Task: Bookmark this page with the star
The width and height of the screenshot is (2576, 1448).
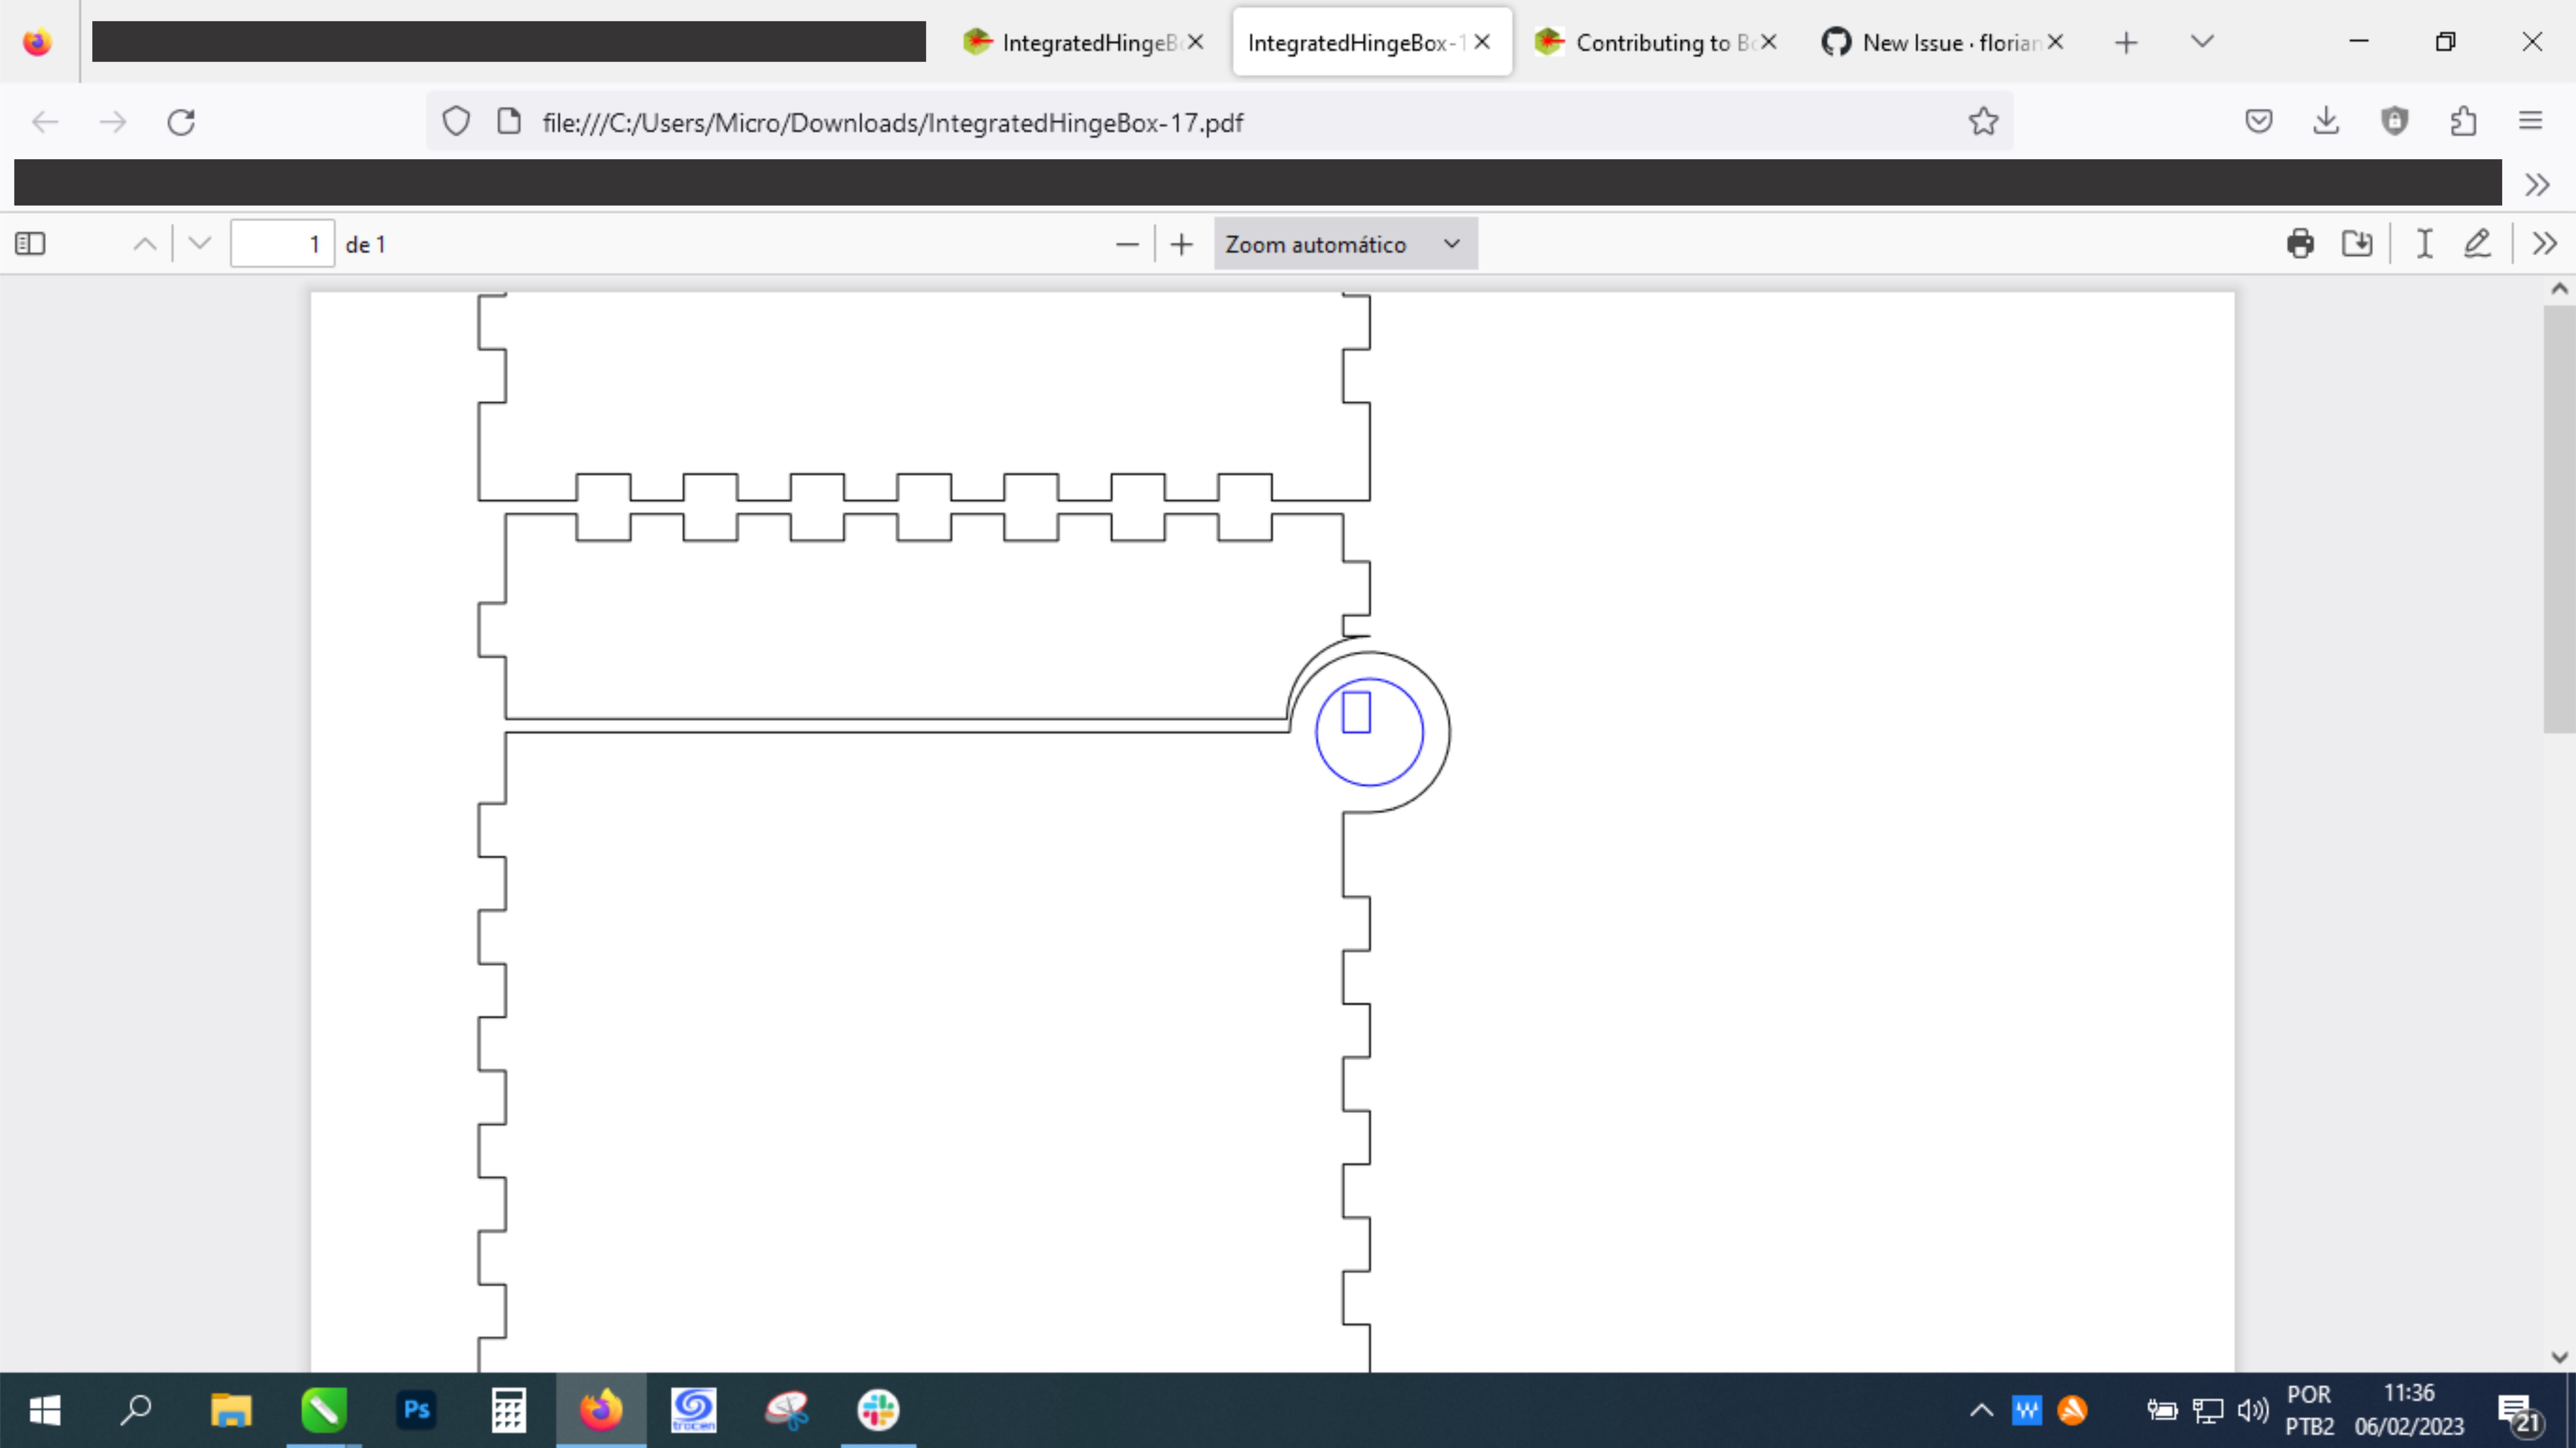Action: click(x=1983, y=121)
